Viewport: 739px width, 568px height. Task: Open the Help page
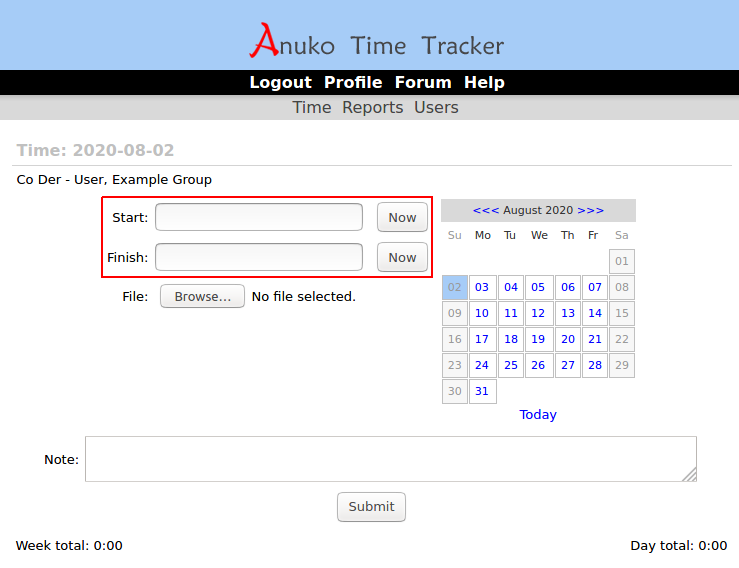coord(484,82)
